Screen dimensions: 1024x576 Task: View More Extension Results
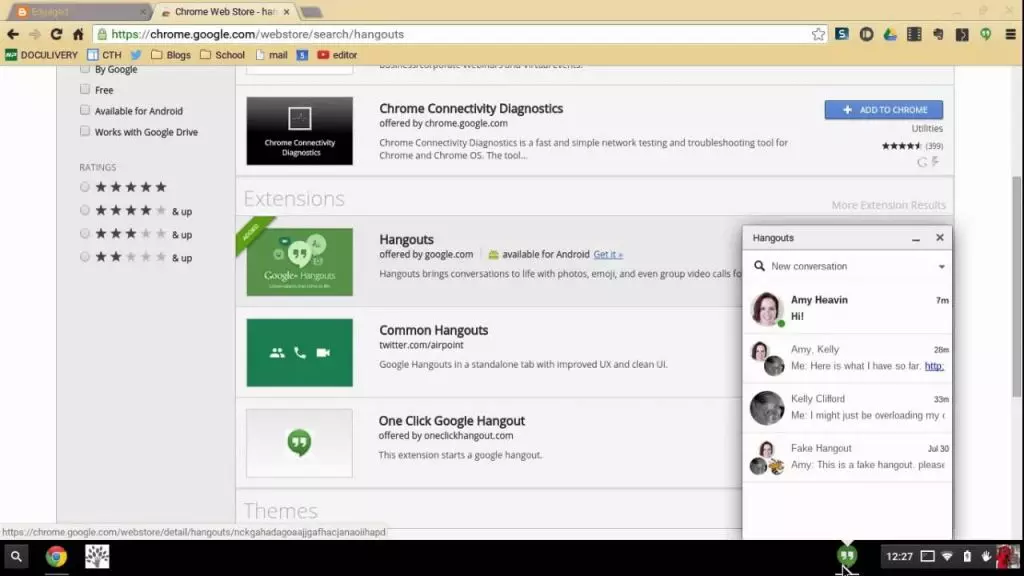tap(888, 205)
